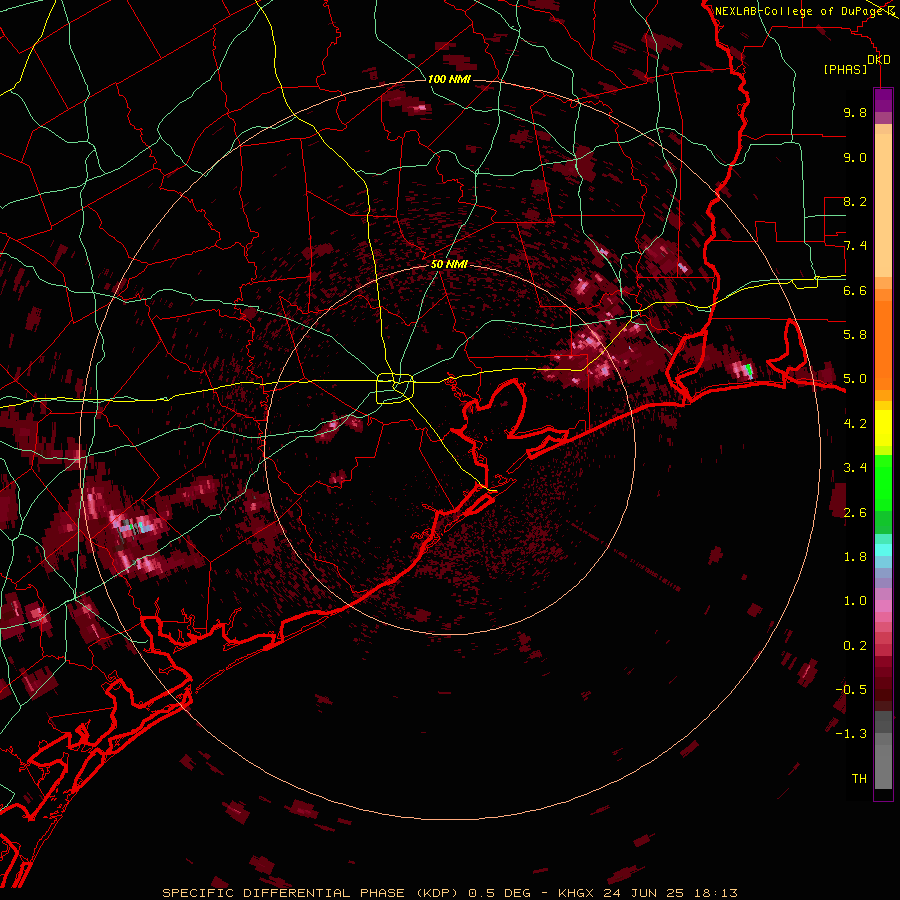
Task: Click the 1.0 value on color scale
Action: coord(855,601)
